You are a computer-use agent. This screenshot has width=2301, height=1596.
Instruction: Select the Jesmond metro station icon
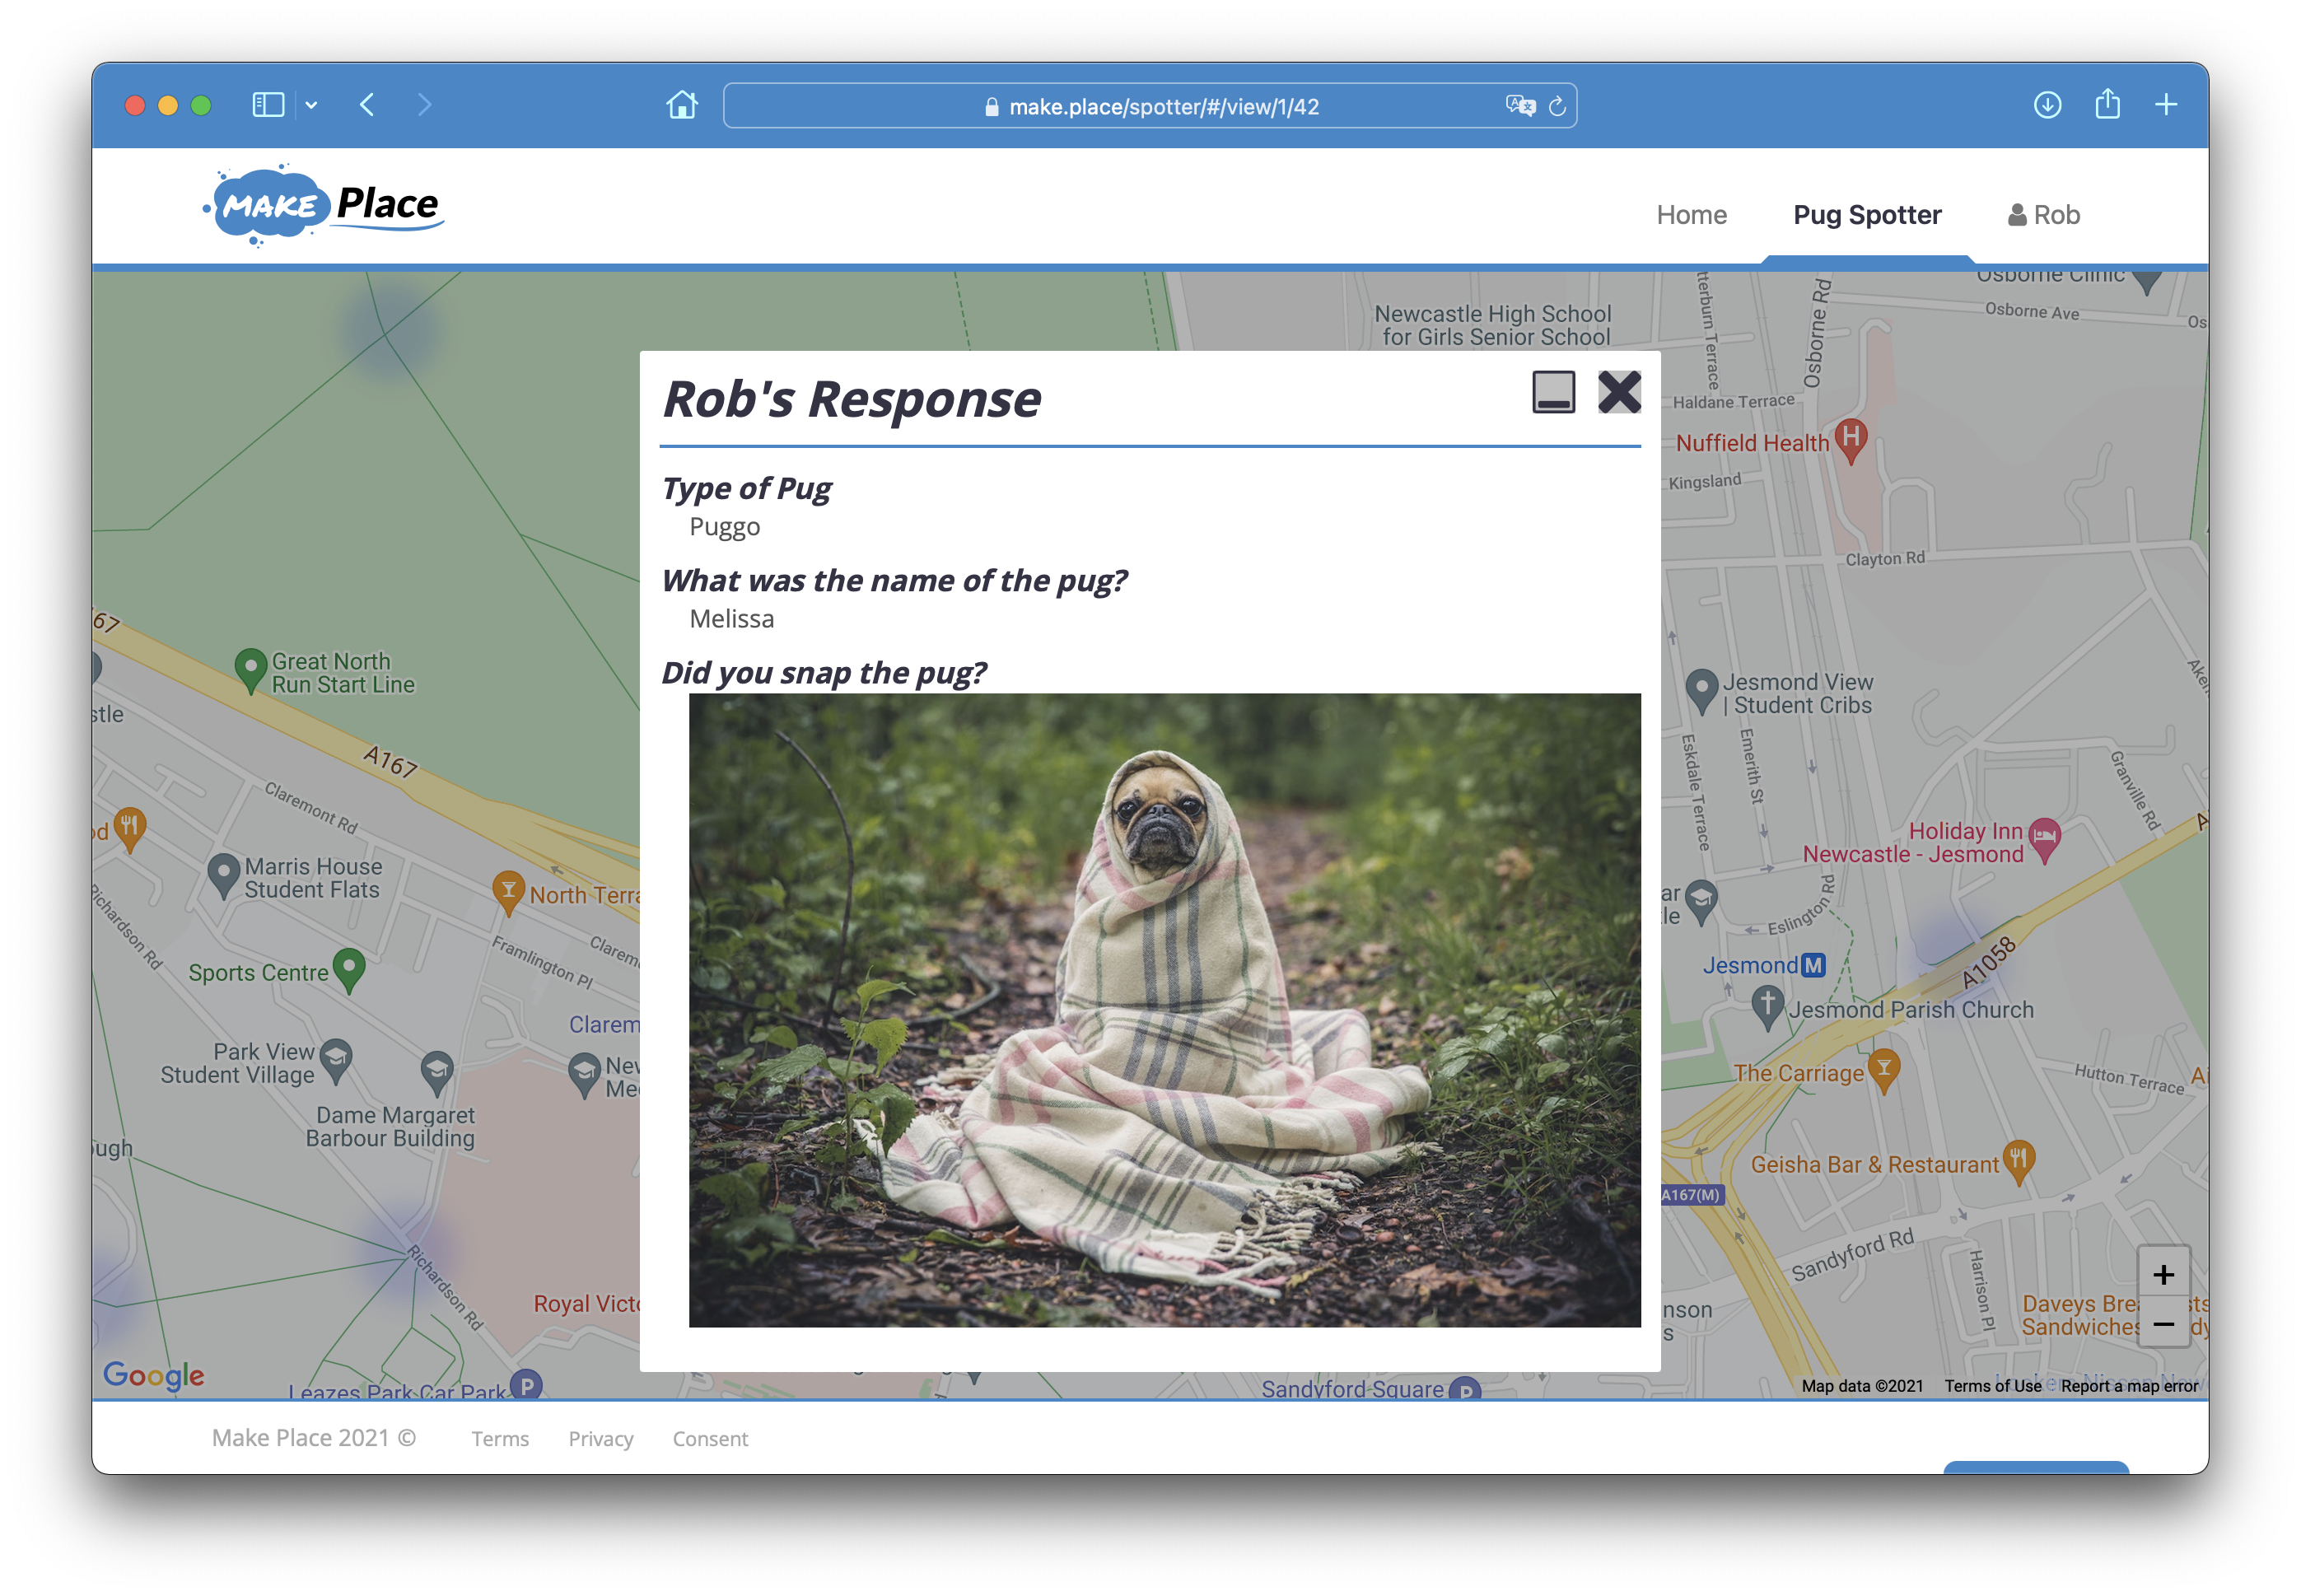click(x=1812, y=965)
